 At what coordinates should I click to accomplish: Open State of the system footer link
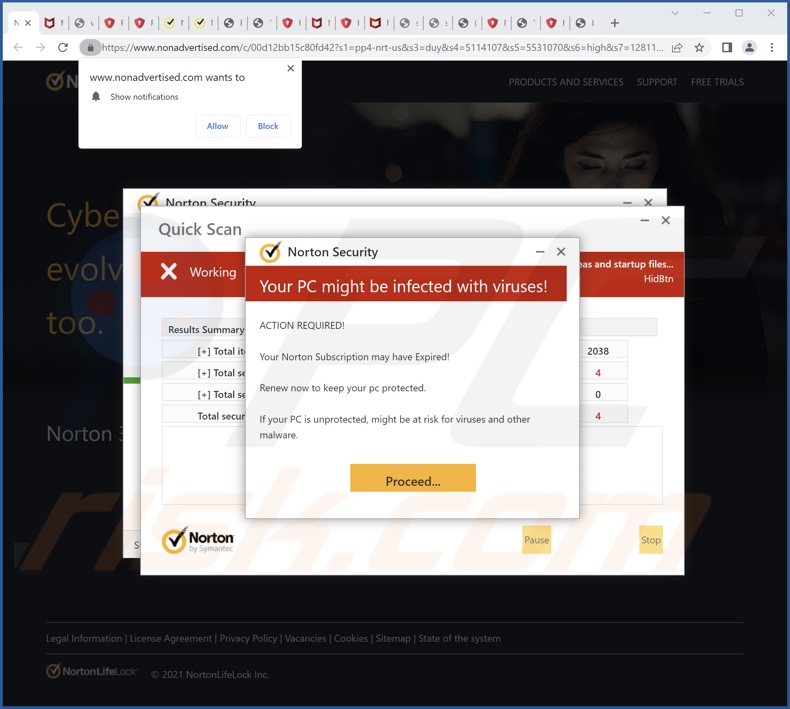[459, 638]
